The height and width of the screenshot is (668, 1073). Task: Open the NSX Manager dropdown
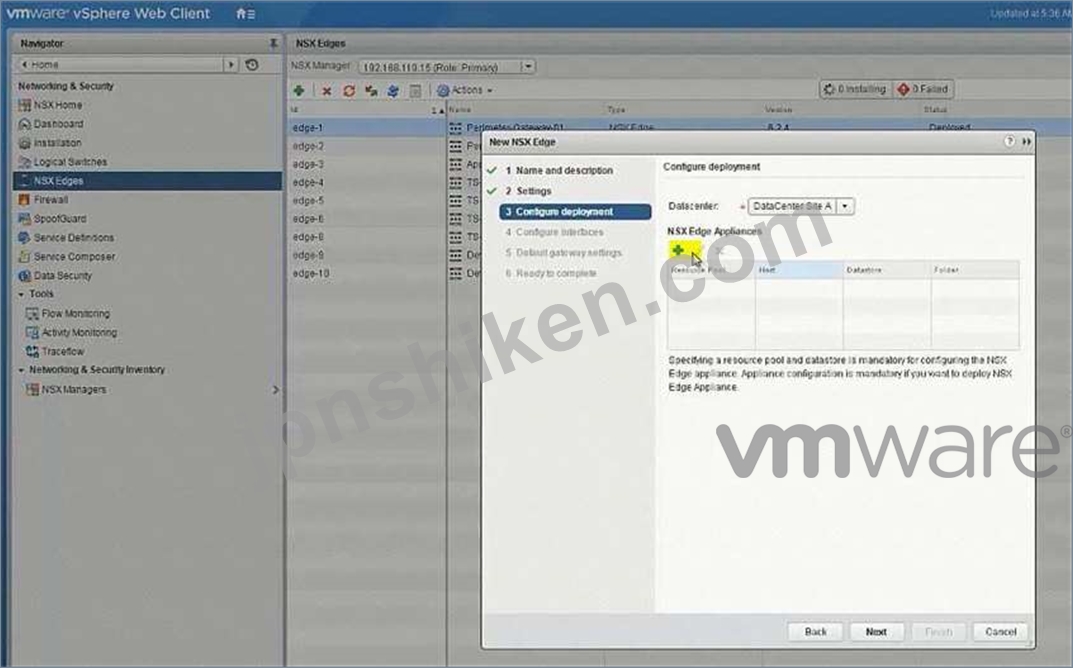528,66
